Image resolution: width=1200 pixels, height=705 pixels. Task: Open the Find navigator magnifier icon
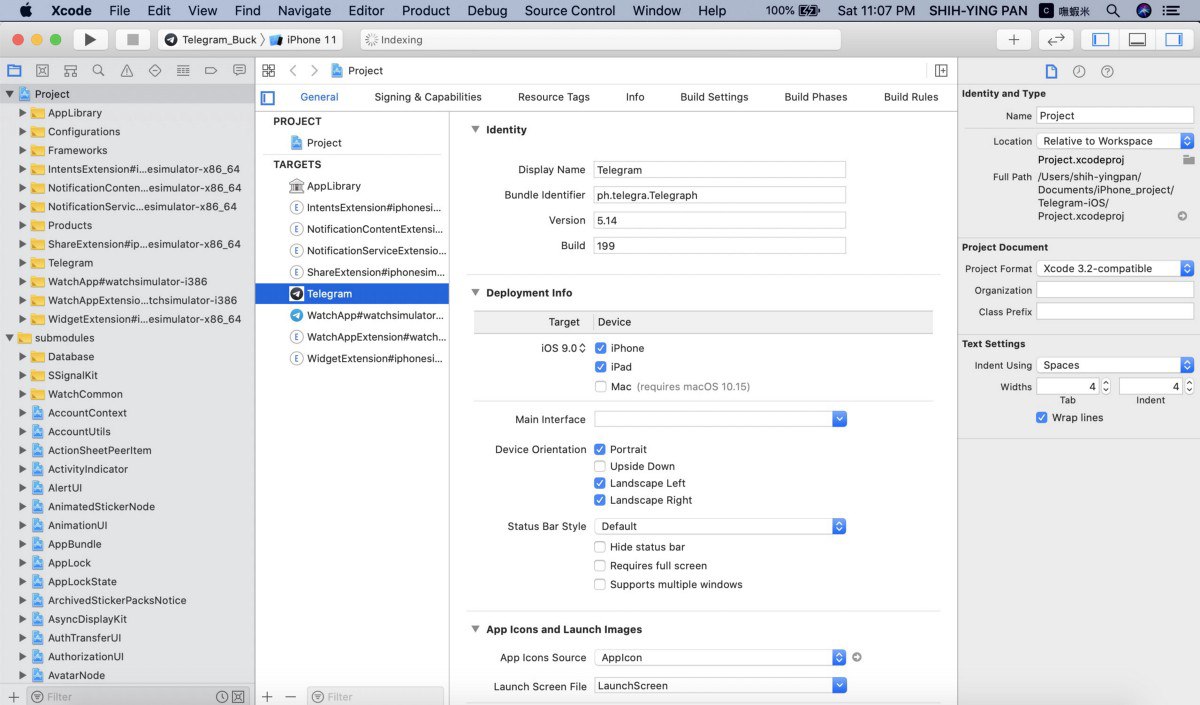[98, 71]
